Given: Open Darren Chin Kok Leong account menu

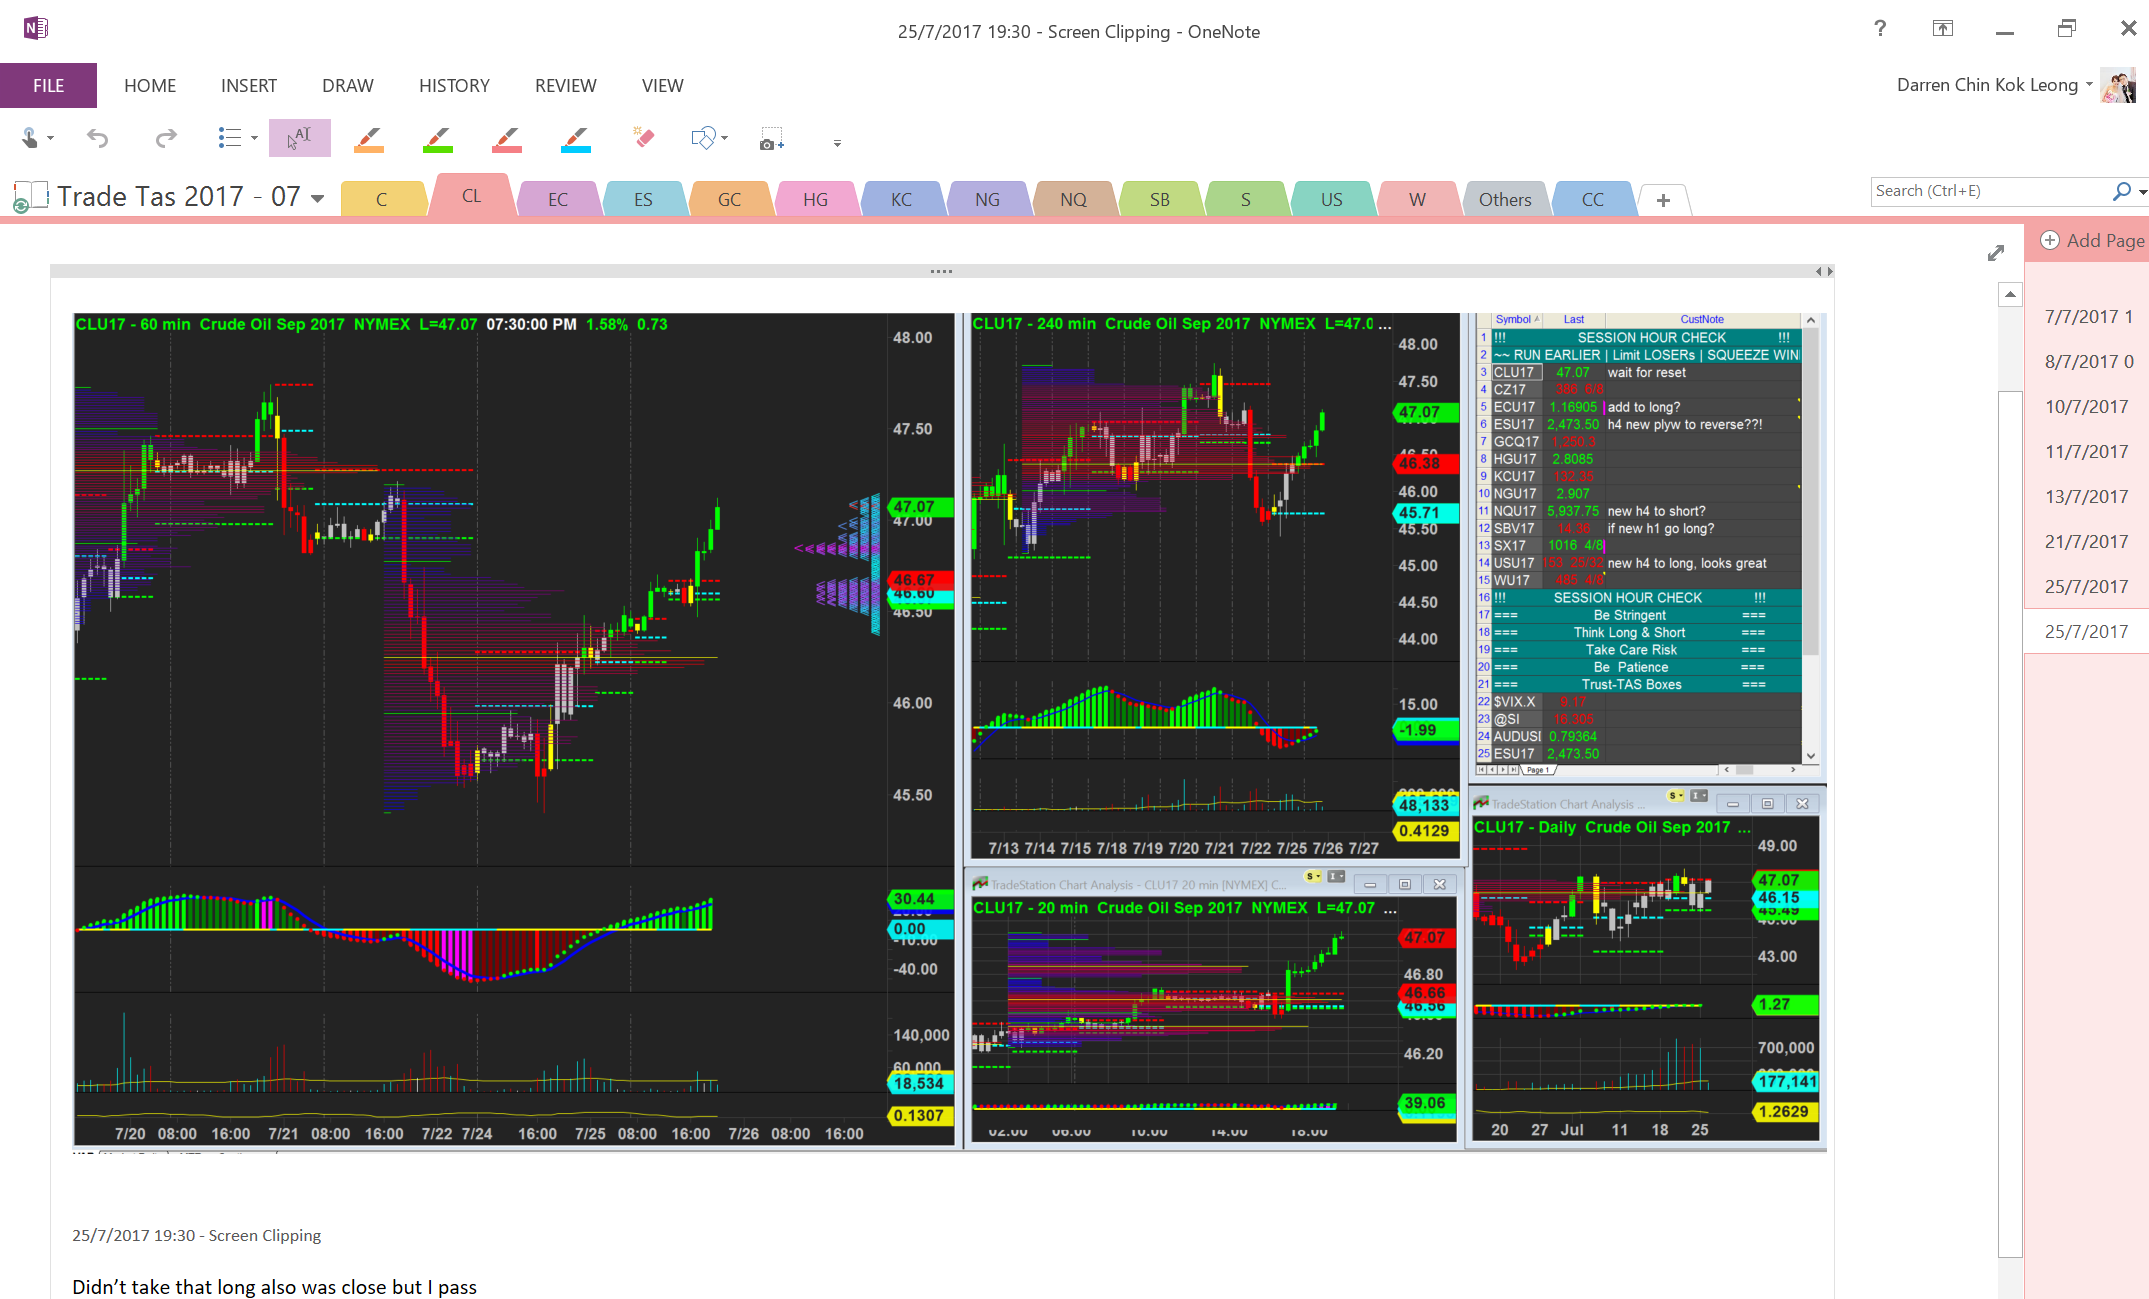Looking at the screenshot, I should (x=1994, y=85).
